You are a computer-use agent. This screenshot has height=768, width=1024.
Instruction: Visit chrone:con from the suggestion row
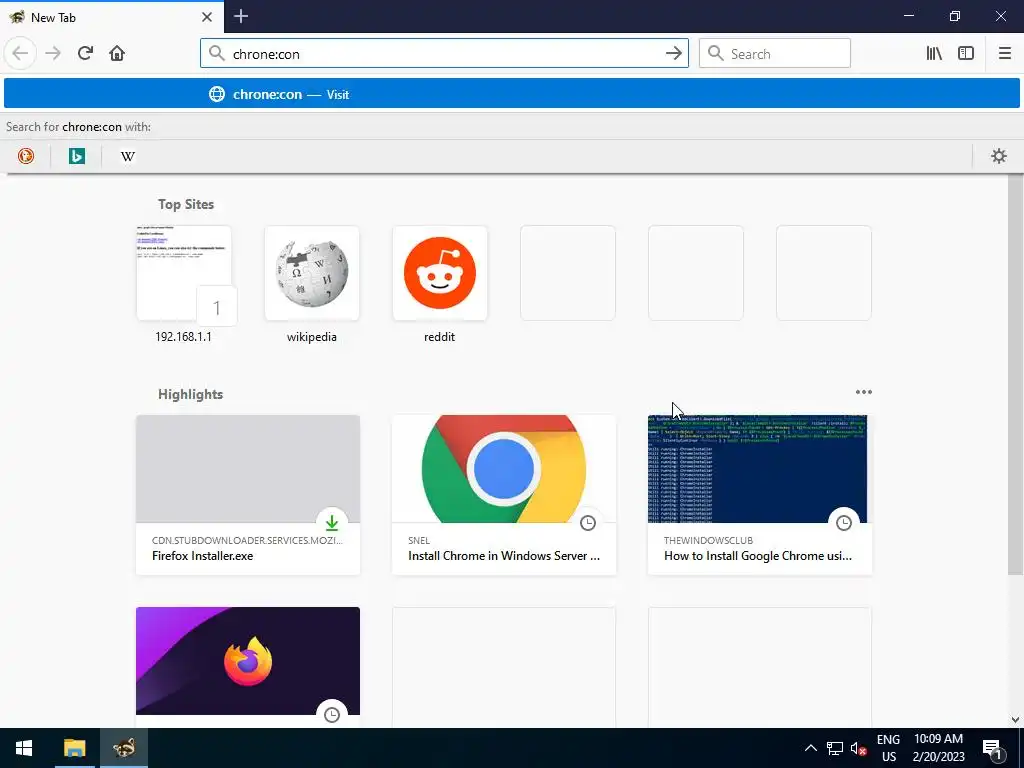[x=512, y=94]
